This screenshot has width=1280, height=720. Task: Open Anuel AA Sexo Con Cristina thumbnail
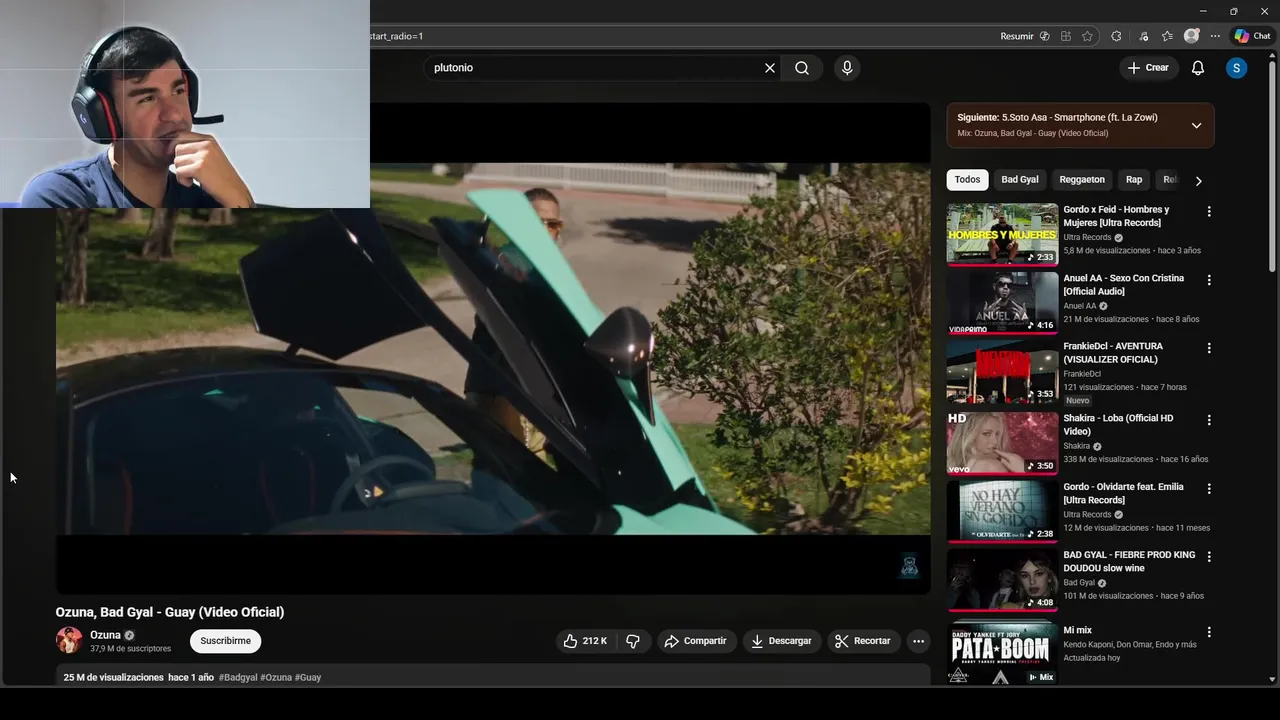pyautogui.click(x=1002, y=303)
